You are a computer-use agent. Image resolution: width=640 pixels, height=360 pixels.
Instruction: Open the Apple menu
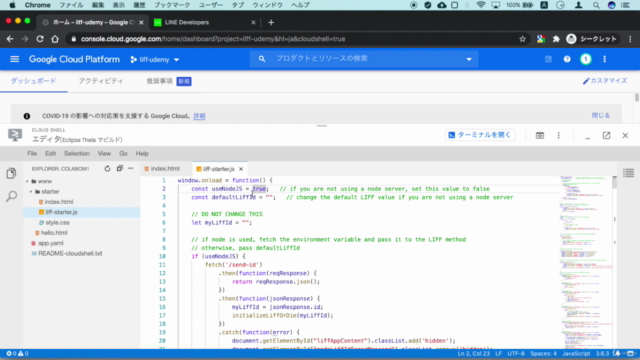coord(12,5)
